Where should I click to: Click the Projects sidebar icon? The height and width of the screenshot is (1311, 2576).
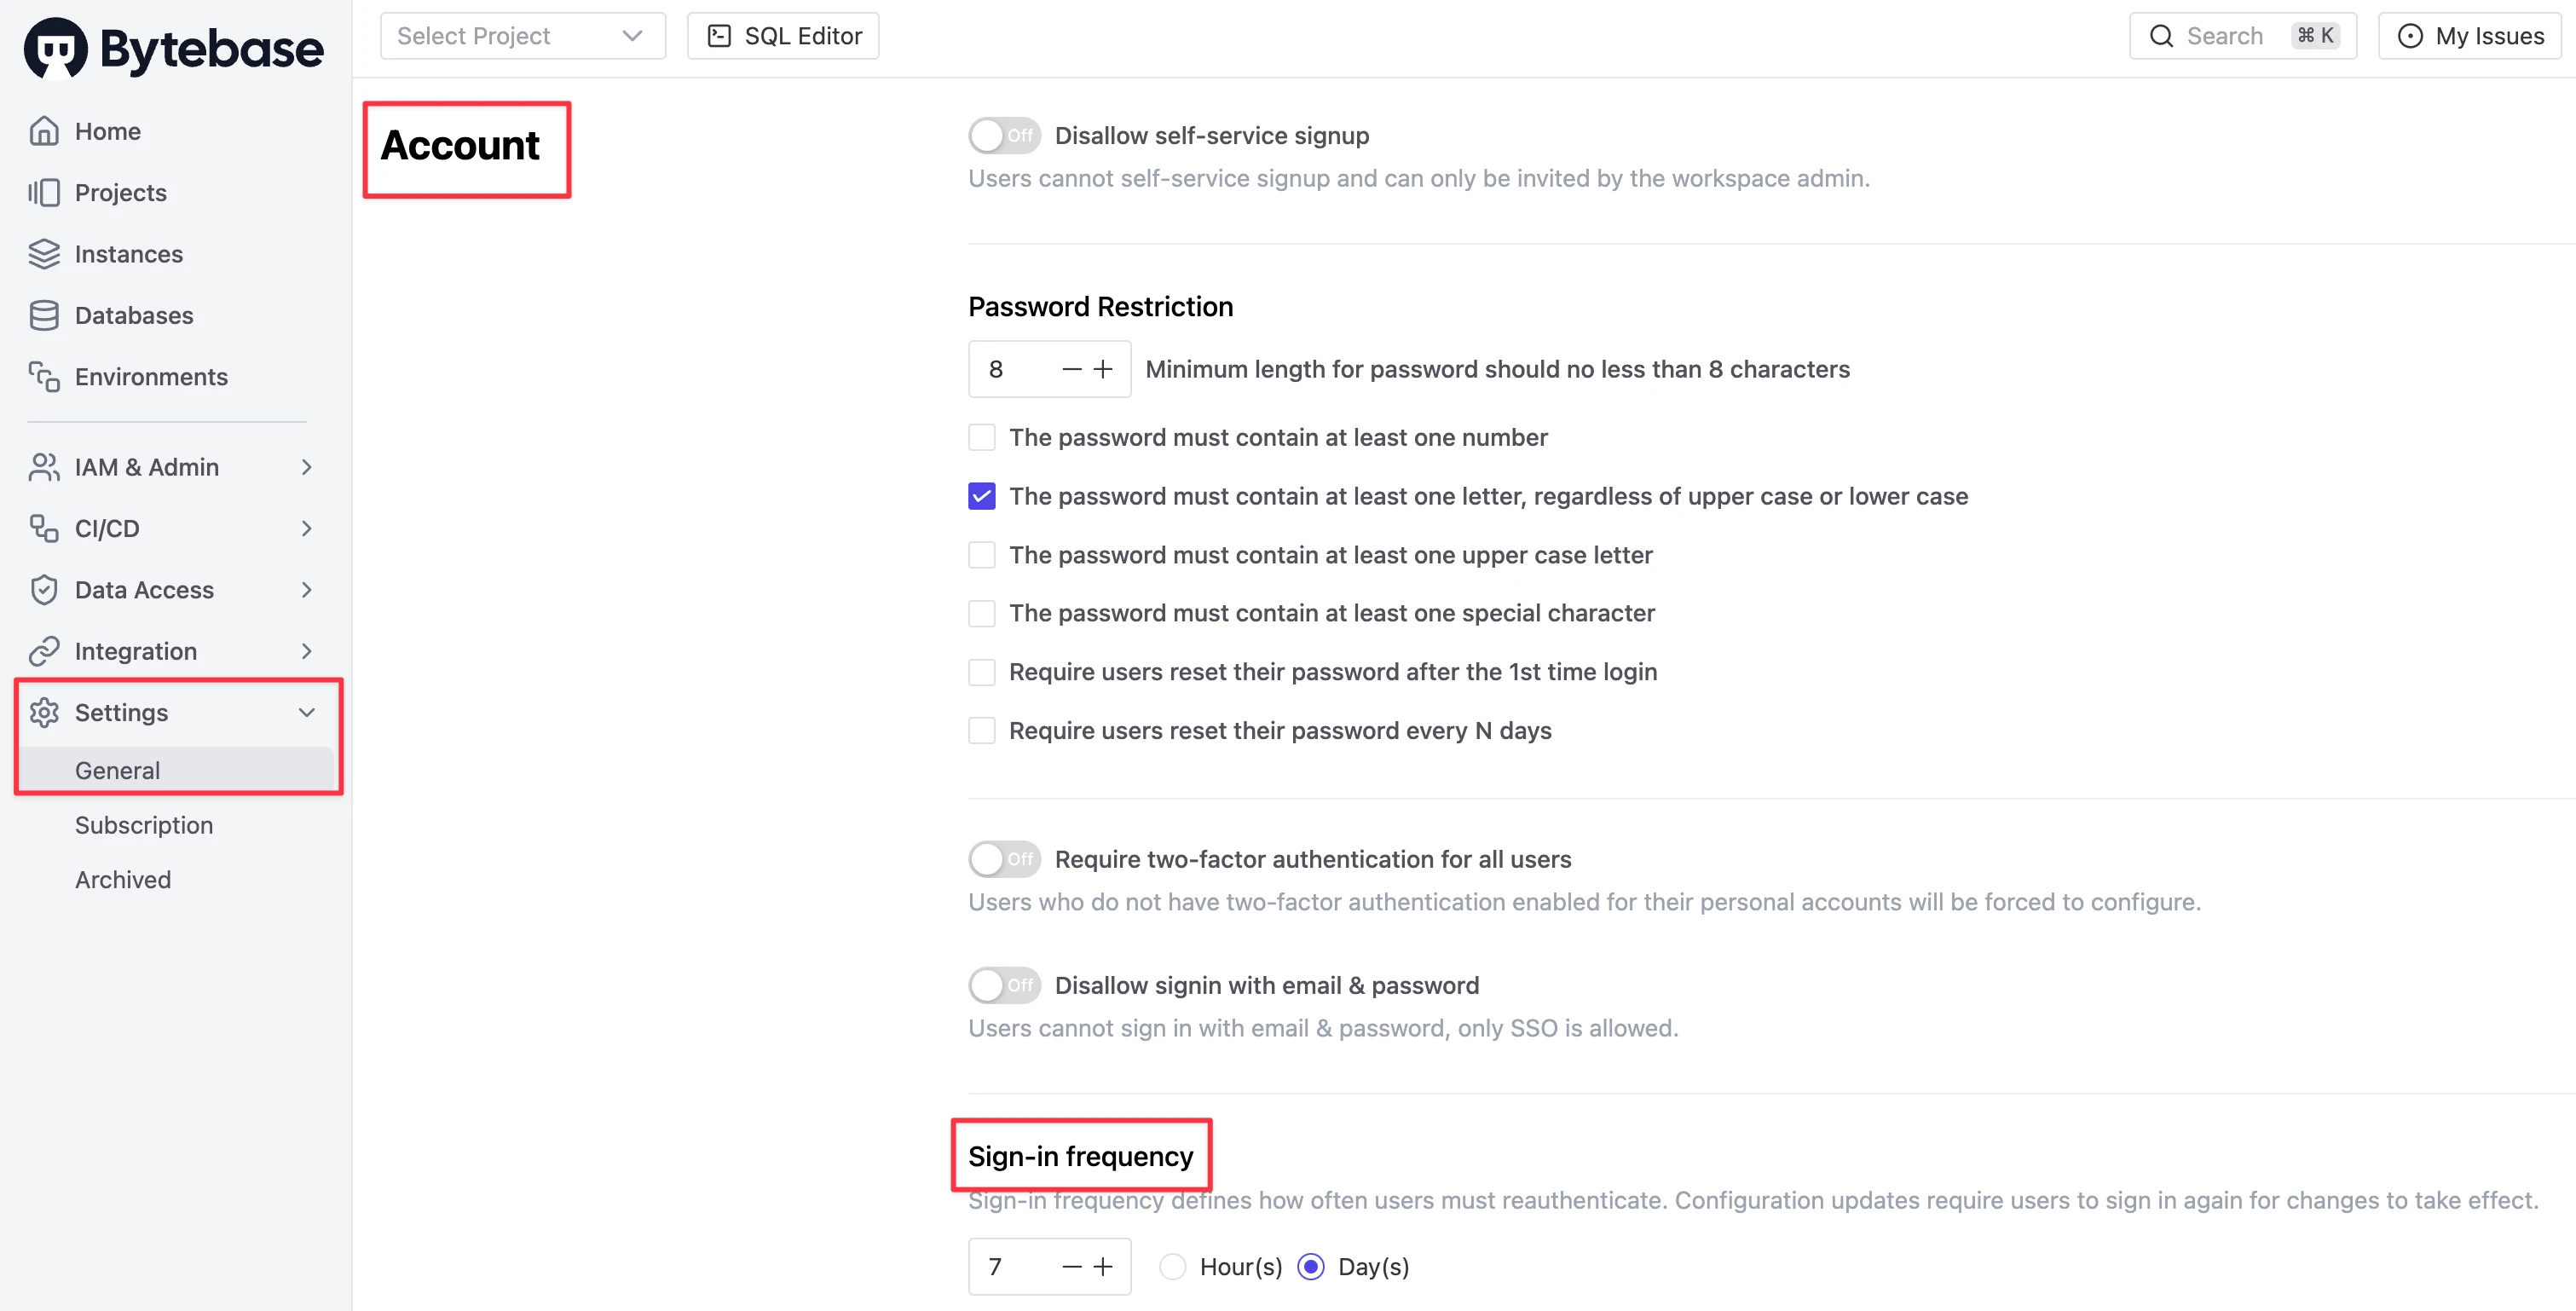click(x=44, y=192)
